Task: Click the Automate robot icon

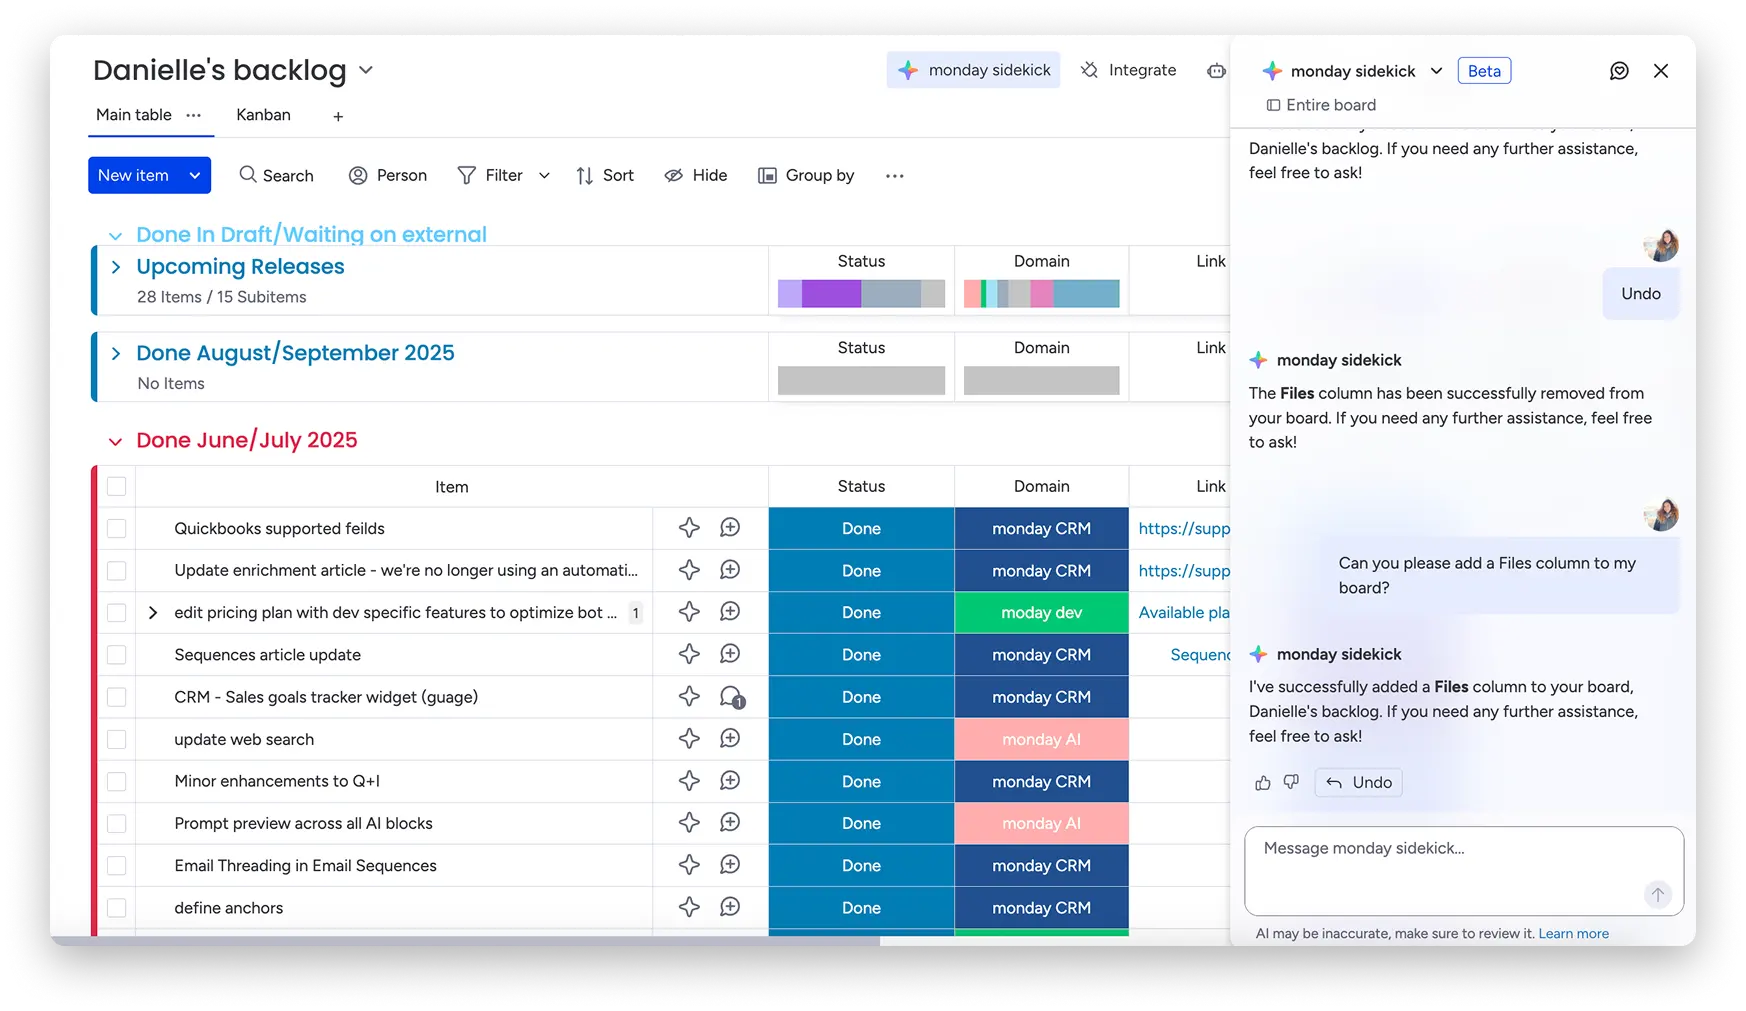Action: pyautogui.click(x=1216, y=70)
